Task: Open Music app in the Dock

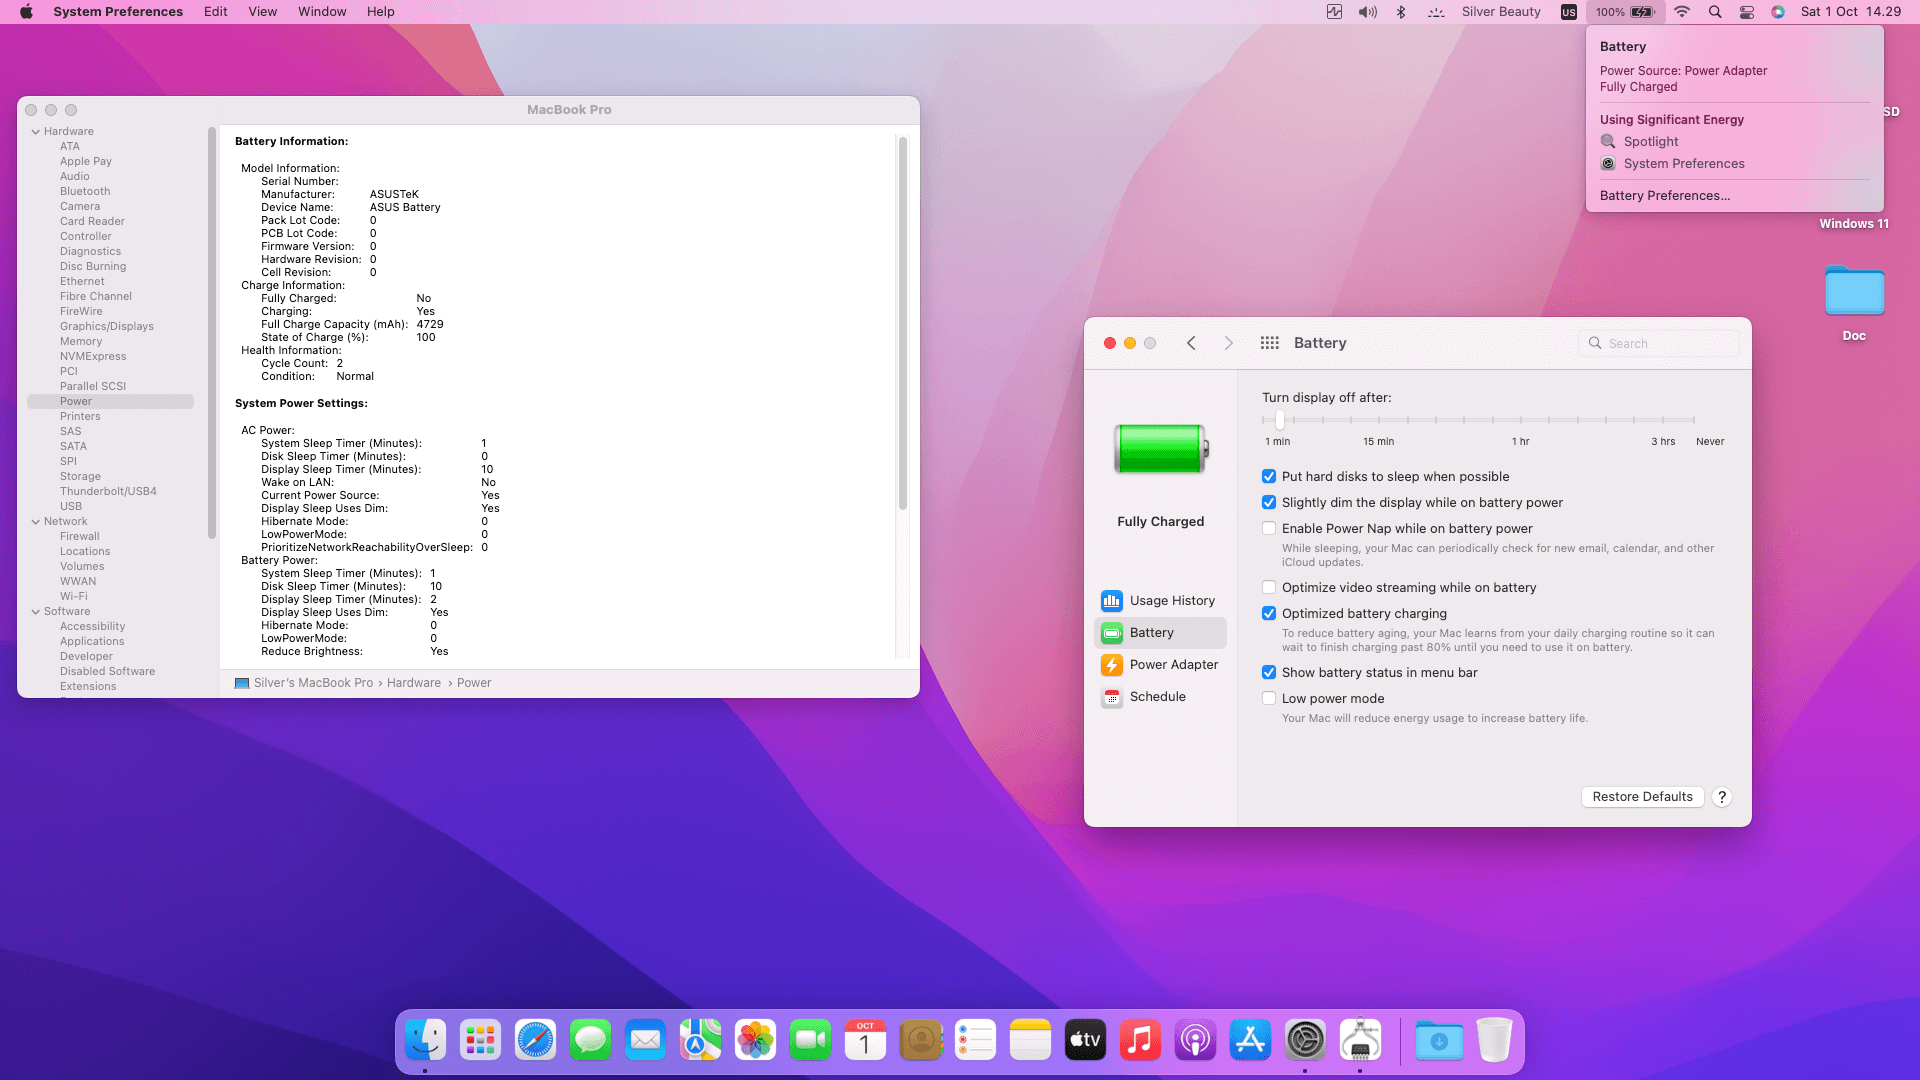Action: coord(1141,1041)
